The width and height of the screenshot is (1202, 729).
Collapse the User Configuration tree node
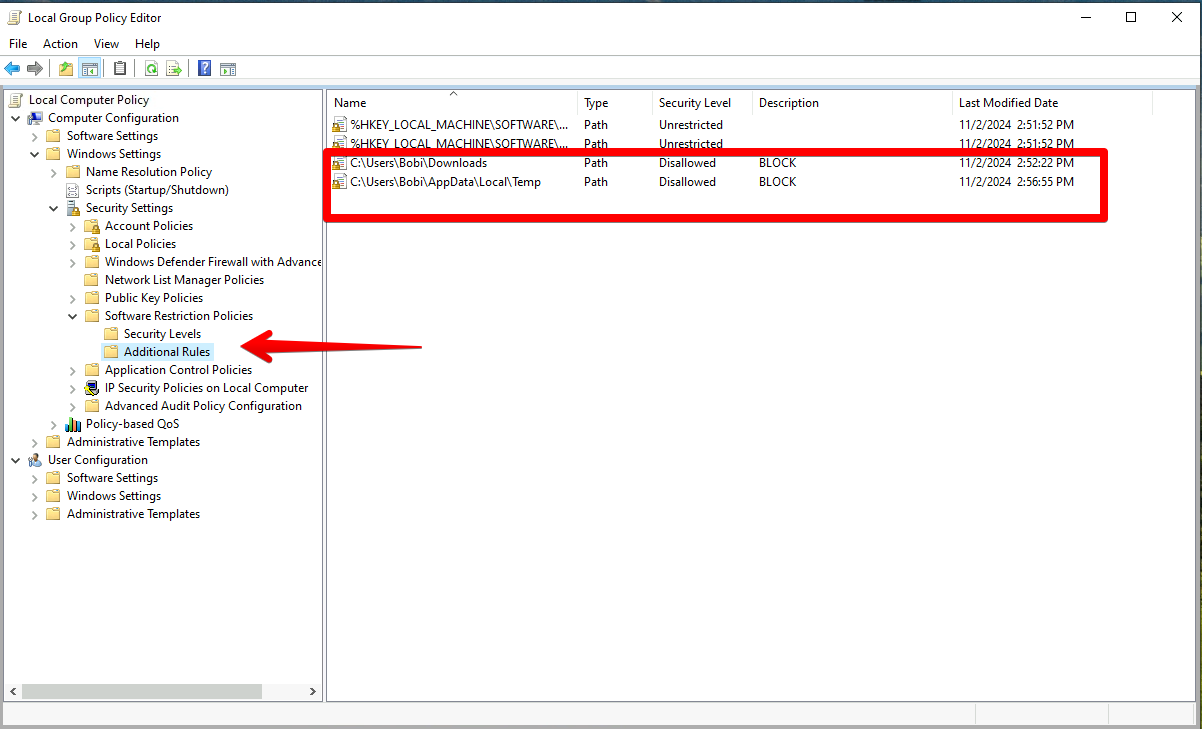tap(16, 460)
